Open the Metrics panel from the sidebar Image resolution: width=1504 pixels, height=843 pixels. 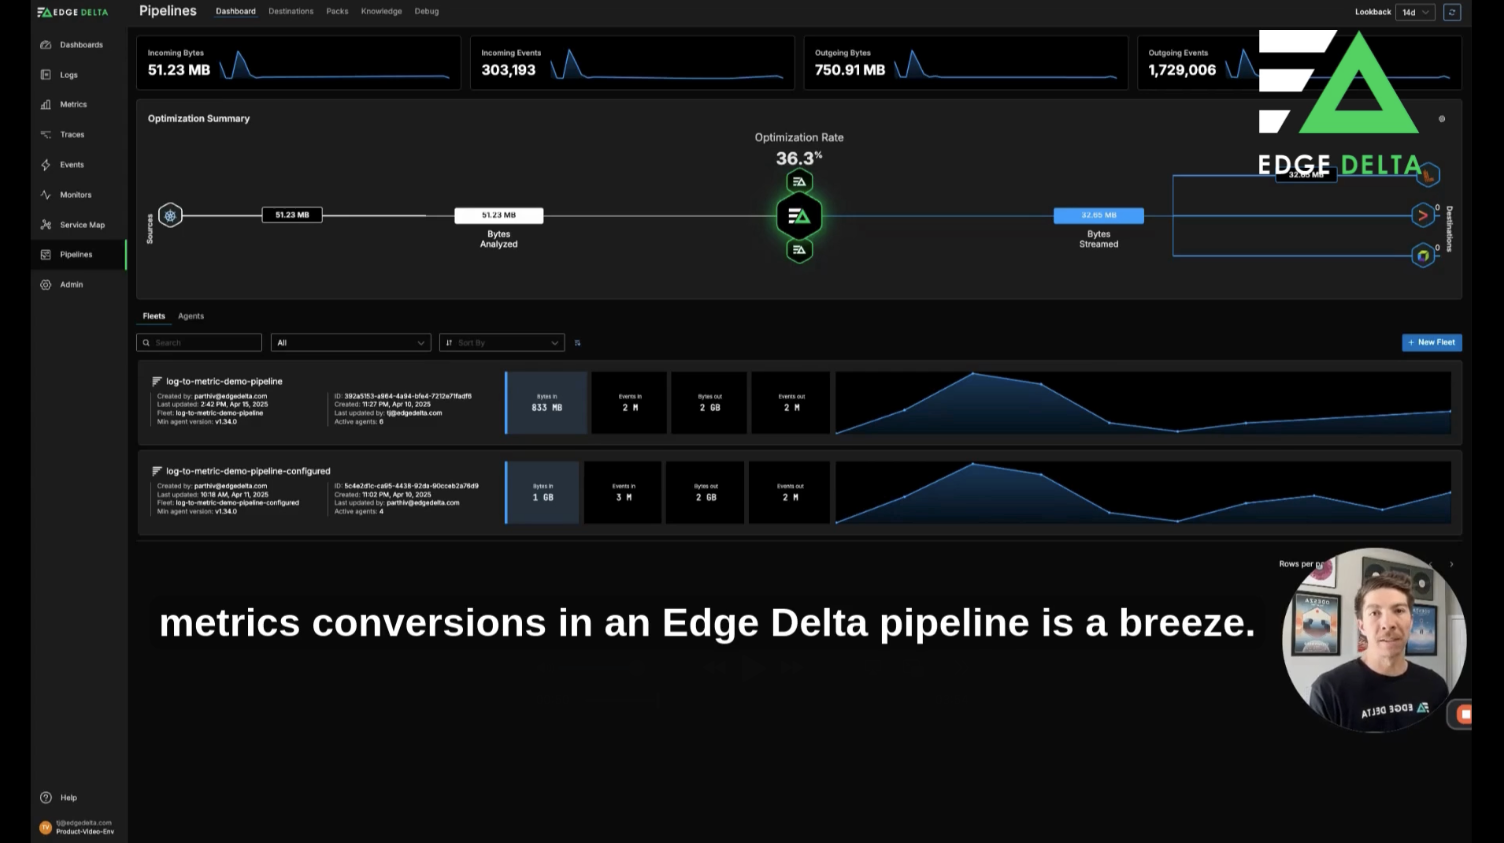(x=70, y=104)
